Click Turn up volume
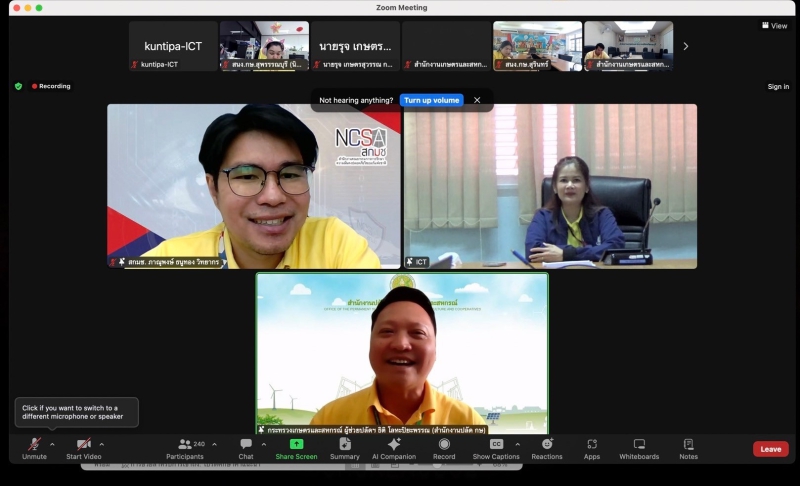 [432, 100]
